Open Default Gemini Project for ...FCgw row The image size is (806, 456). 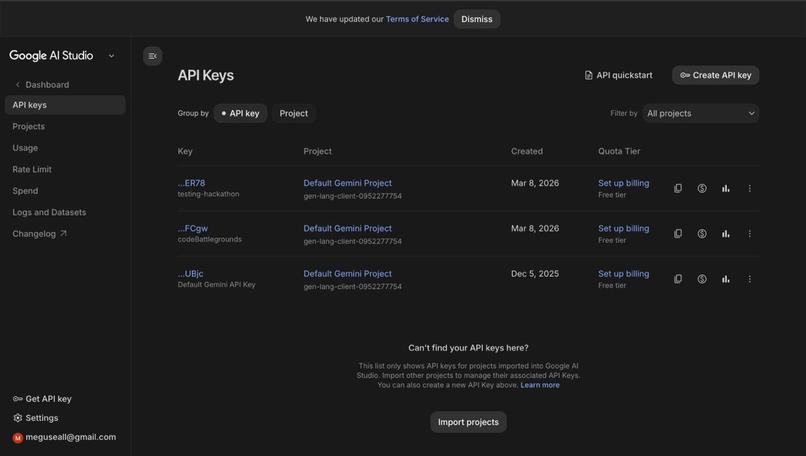coord(347,228)
